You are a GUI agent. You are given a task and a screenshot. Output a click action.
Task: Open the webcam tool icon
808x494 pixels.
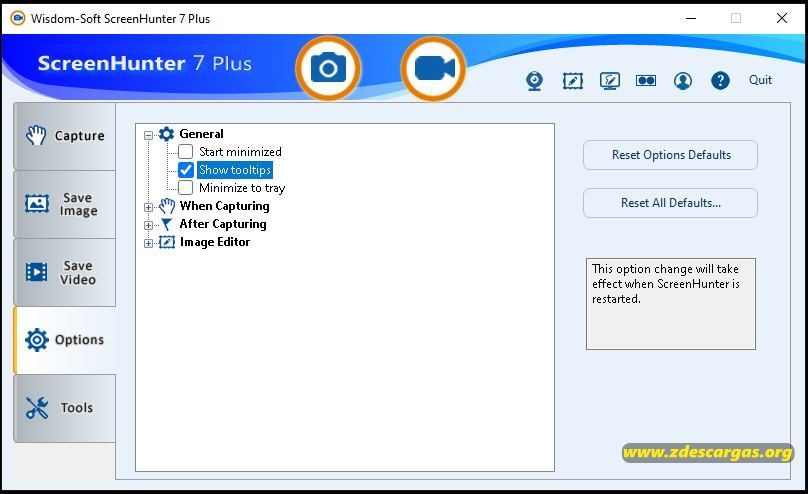pos(534,81)
